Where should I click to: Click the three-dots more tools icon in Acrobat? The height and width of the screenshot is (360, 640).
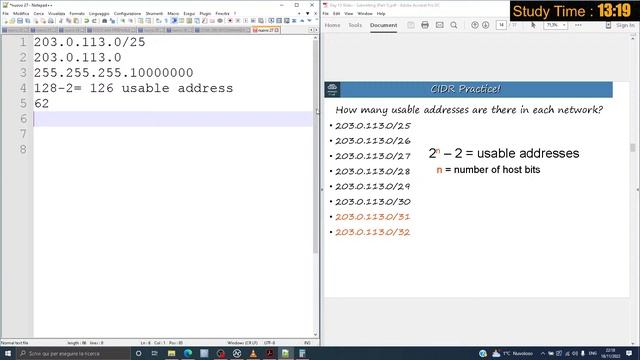578,25
